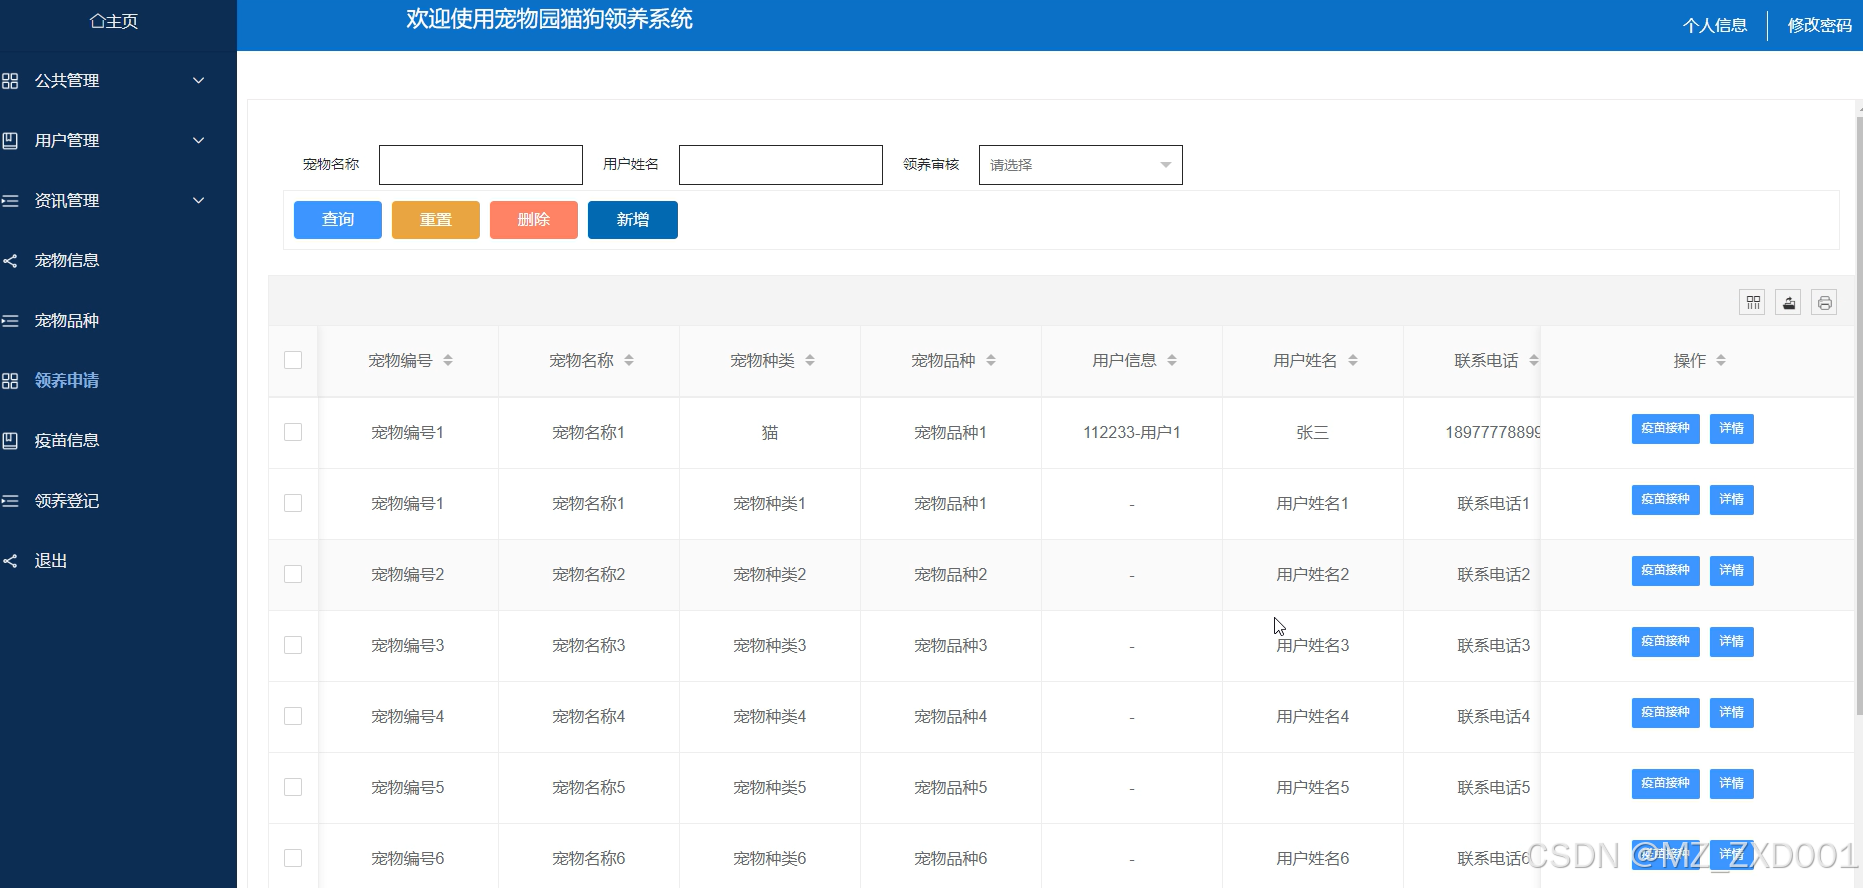Image resolution: width=1863 pixels, height=888 pixels.
Task: Click the 112233-用户1 cell
Action: click(1132, 433)
